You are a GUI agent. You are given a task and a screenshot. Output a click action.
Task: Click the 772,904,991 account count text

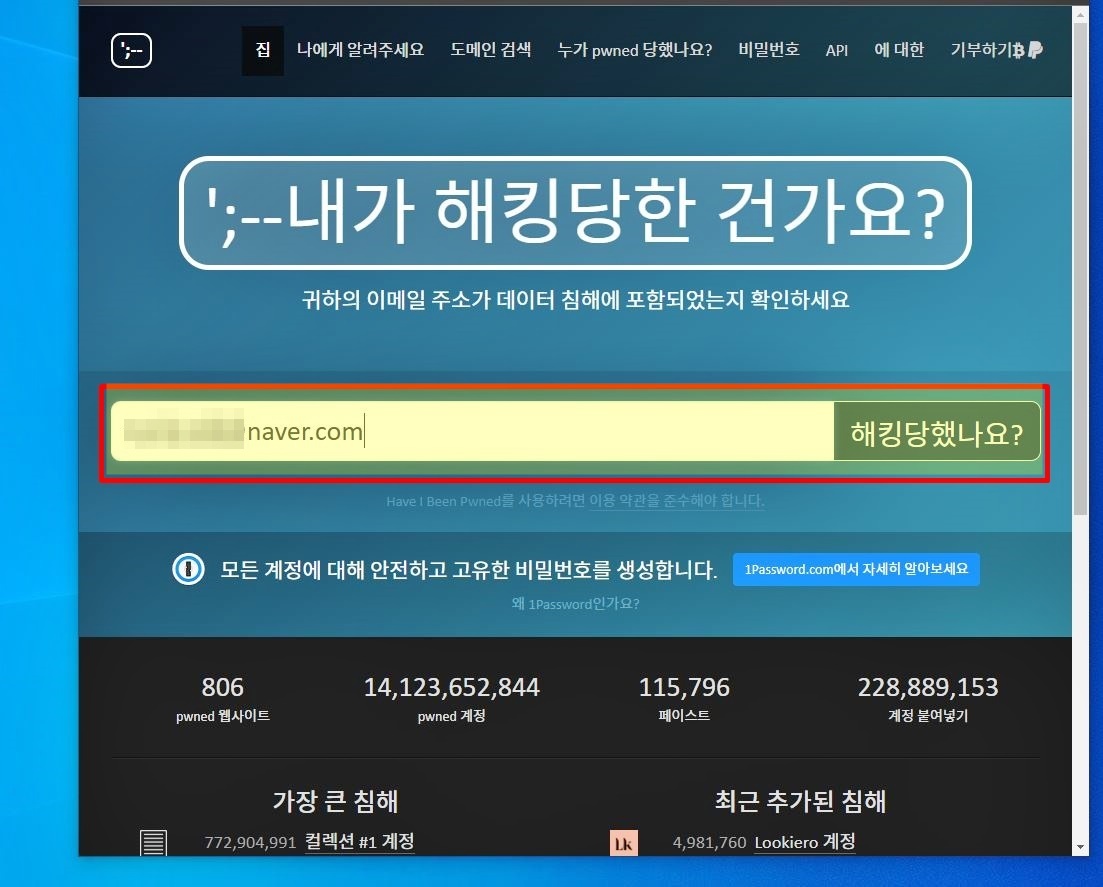click(250, 842)
